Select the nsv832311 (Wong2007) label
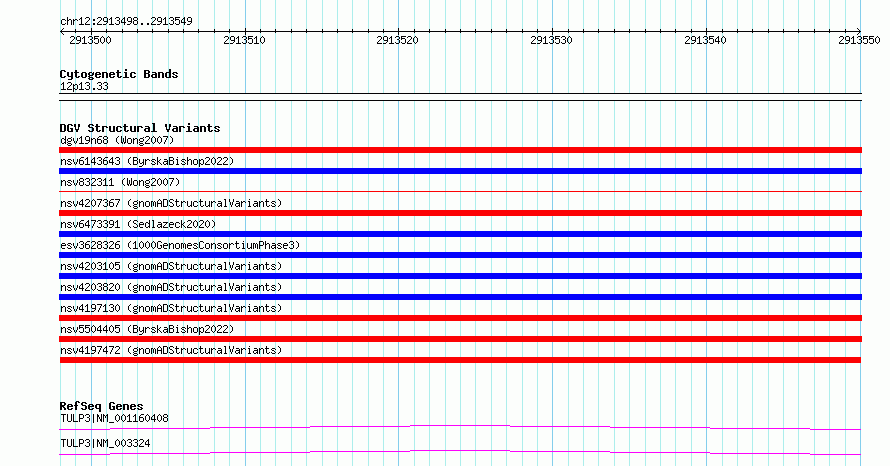Image resolution: width=890 pixels, height=466 pixels. [120, 182]
